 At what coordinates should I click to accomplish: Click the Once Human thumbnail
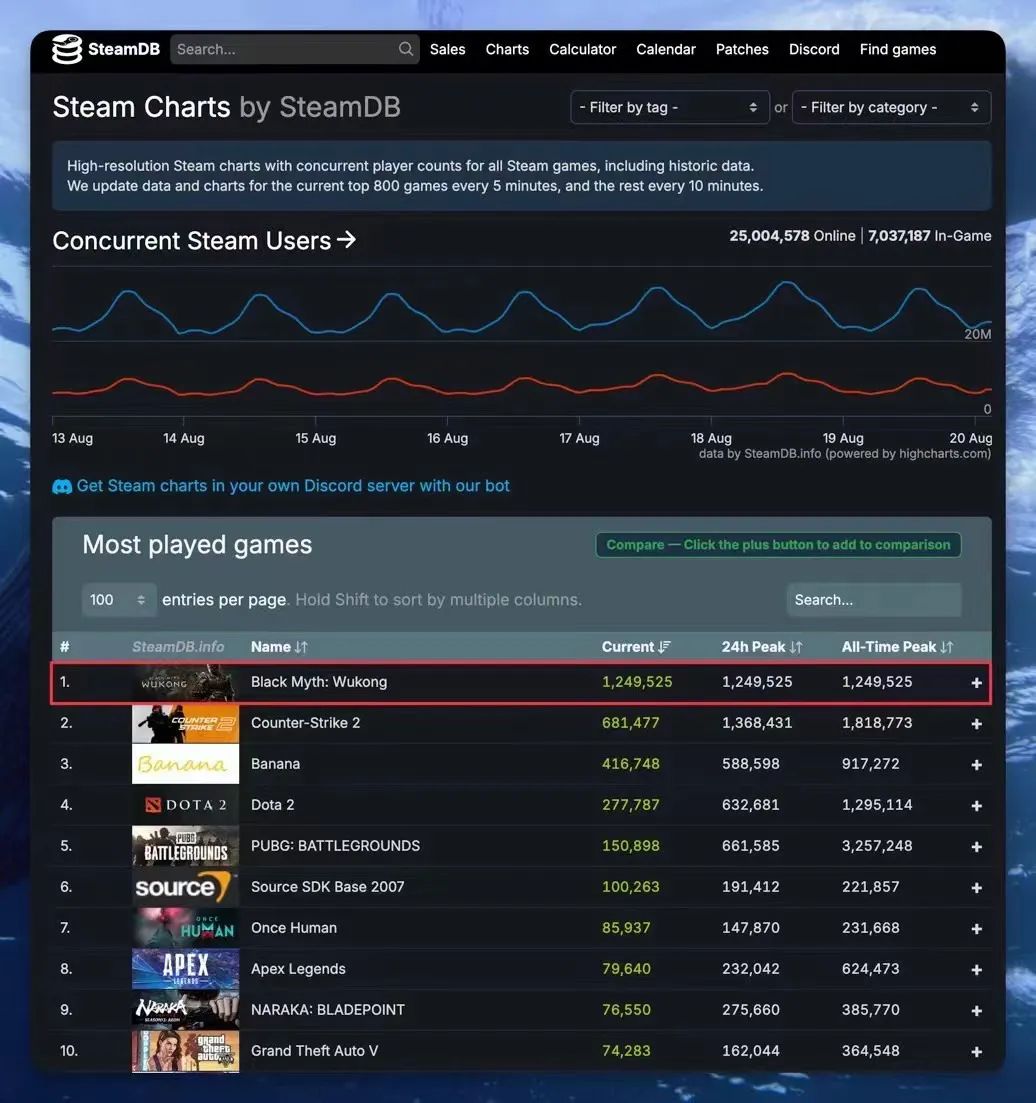pos(185,928)
